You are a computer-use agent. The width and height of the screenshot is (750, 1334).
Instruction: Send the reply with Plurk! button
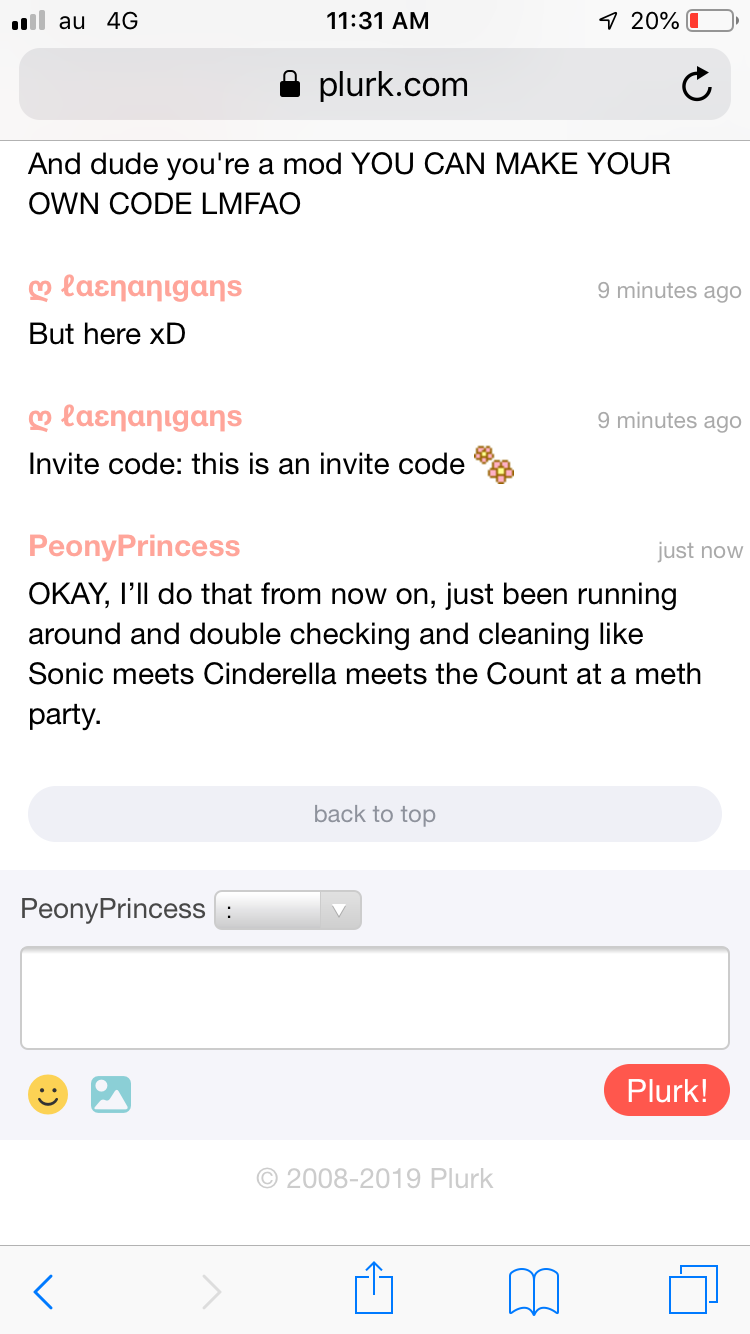coord(667,1090)
